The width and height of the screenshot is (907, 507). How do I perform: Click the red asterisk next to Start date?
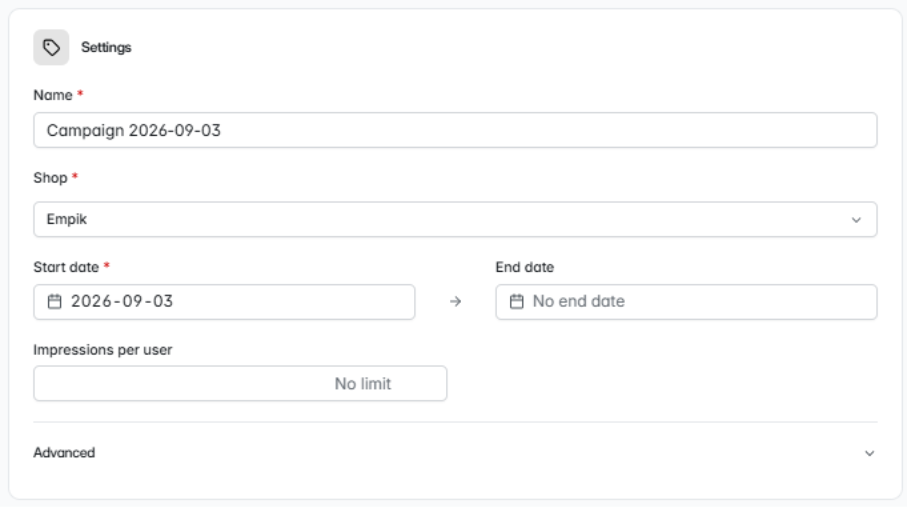(x=106, y=266)
